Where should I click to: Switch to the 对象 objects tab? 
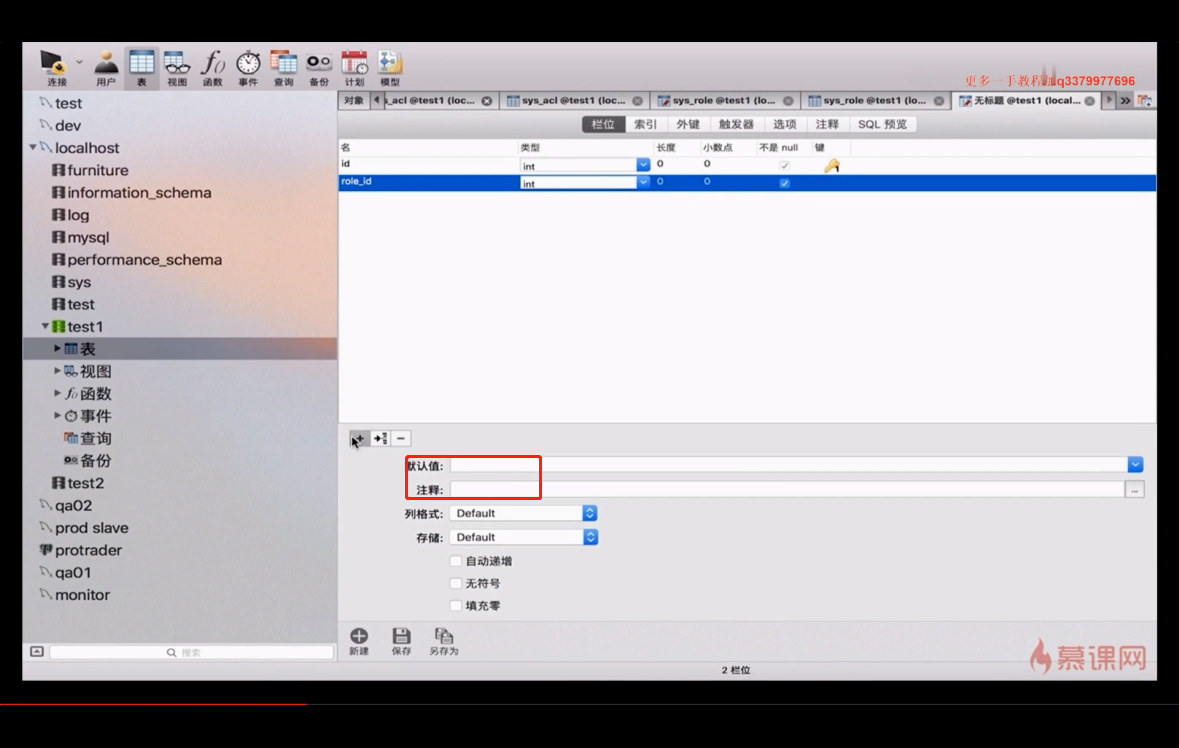(x=353, y=100)
